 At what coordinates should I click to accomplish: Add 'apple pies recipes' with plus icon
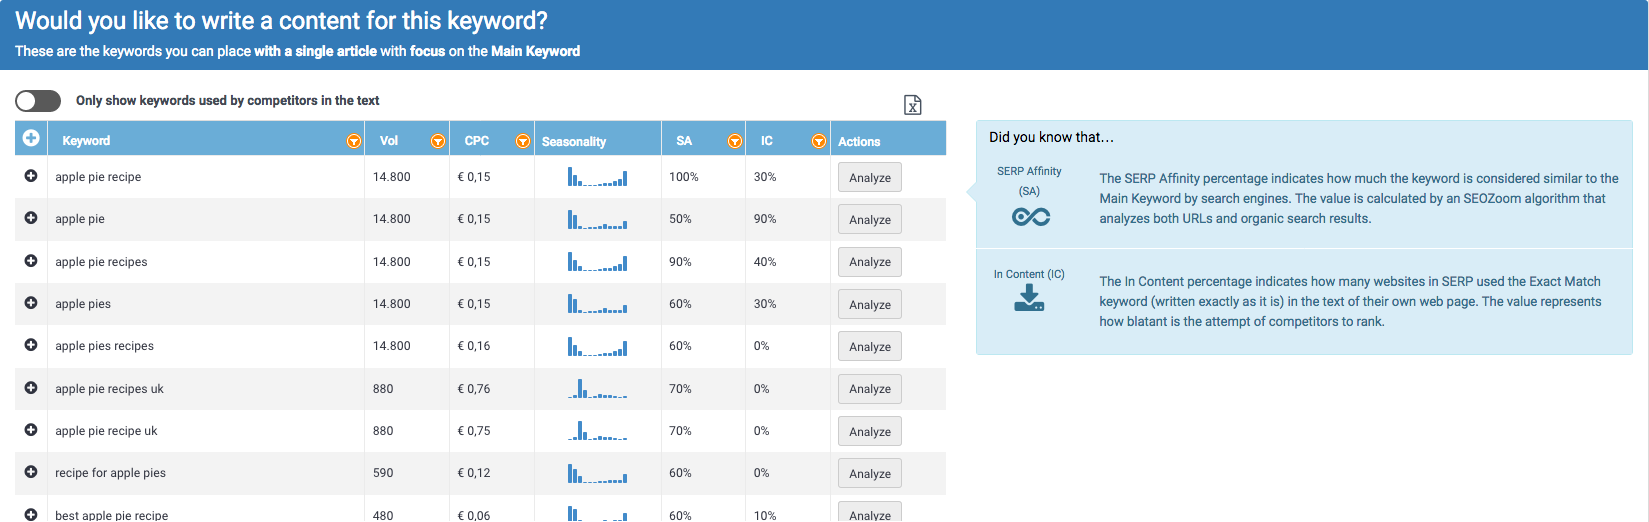pyautogui.click(x=31, y=345)
